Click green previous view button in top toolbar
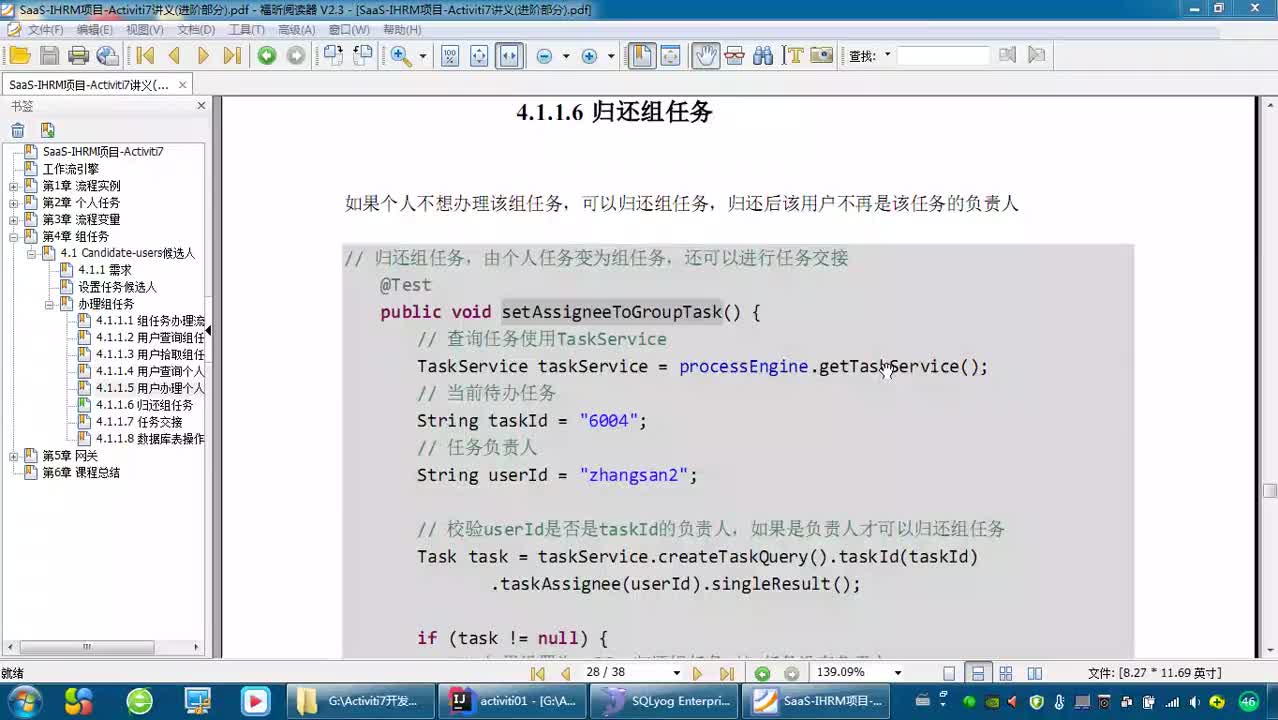The height and width of the screenshot is (720, 1278). 267,56
